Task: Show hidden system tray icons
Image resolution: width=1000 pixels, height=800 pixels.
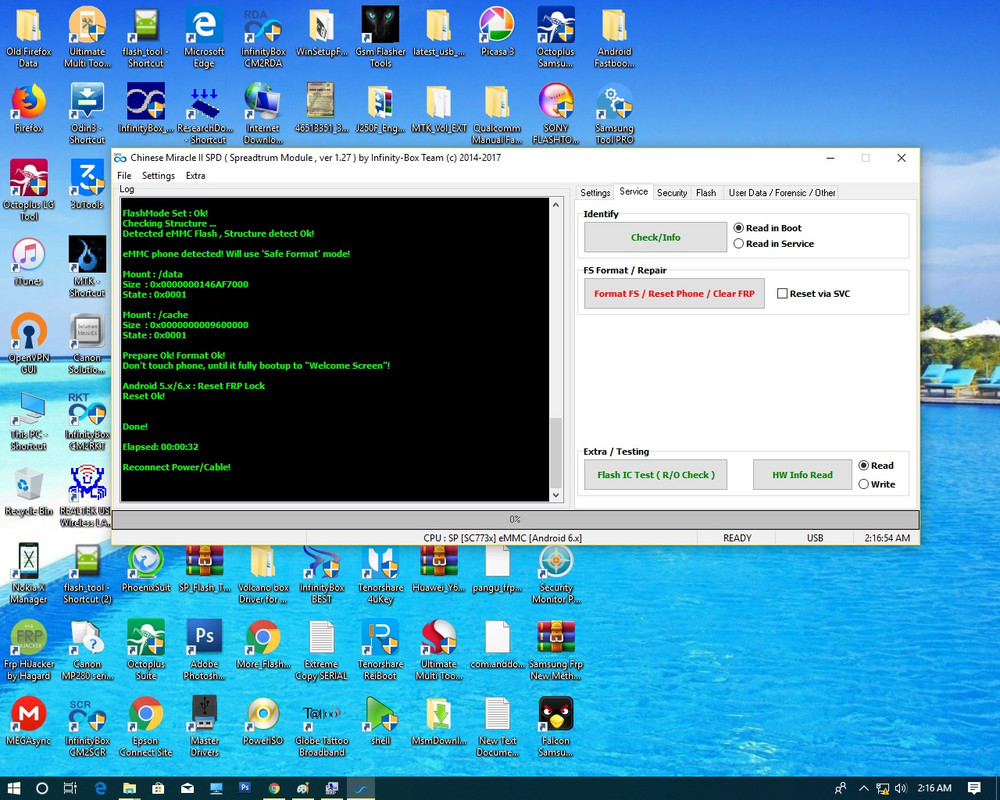Action: click(x=864, y=788)
